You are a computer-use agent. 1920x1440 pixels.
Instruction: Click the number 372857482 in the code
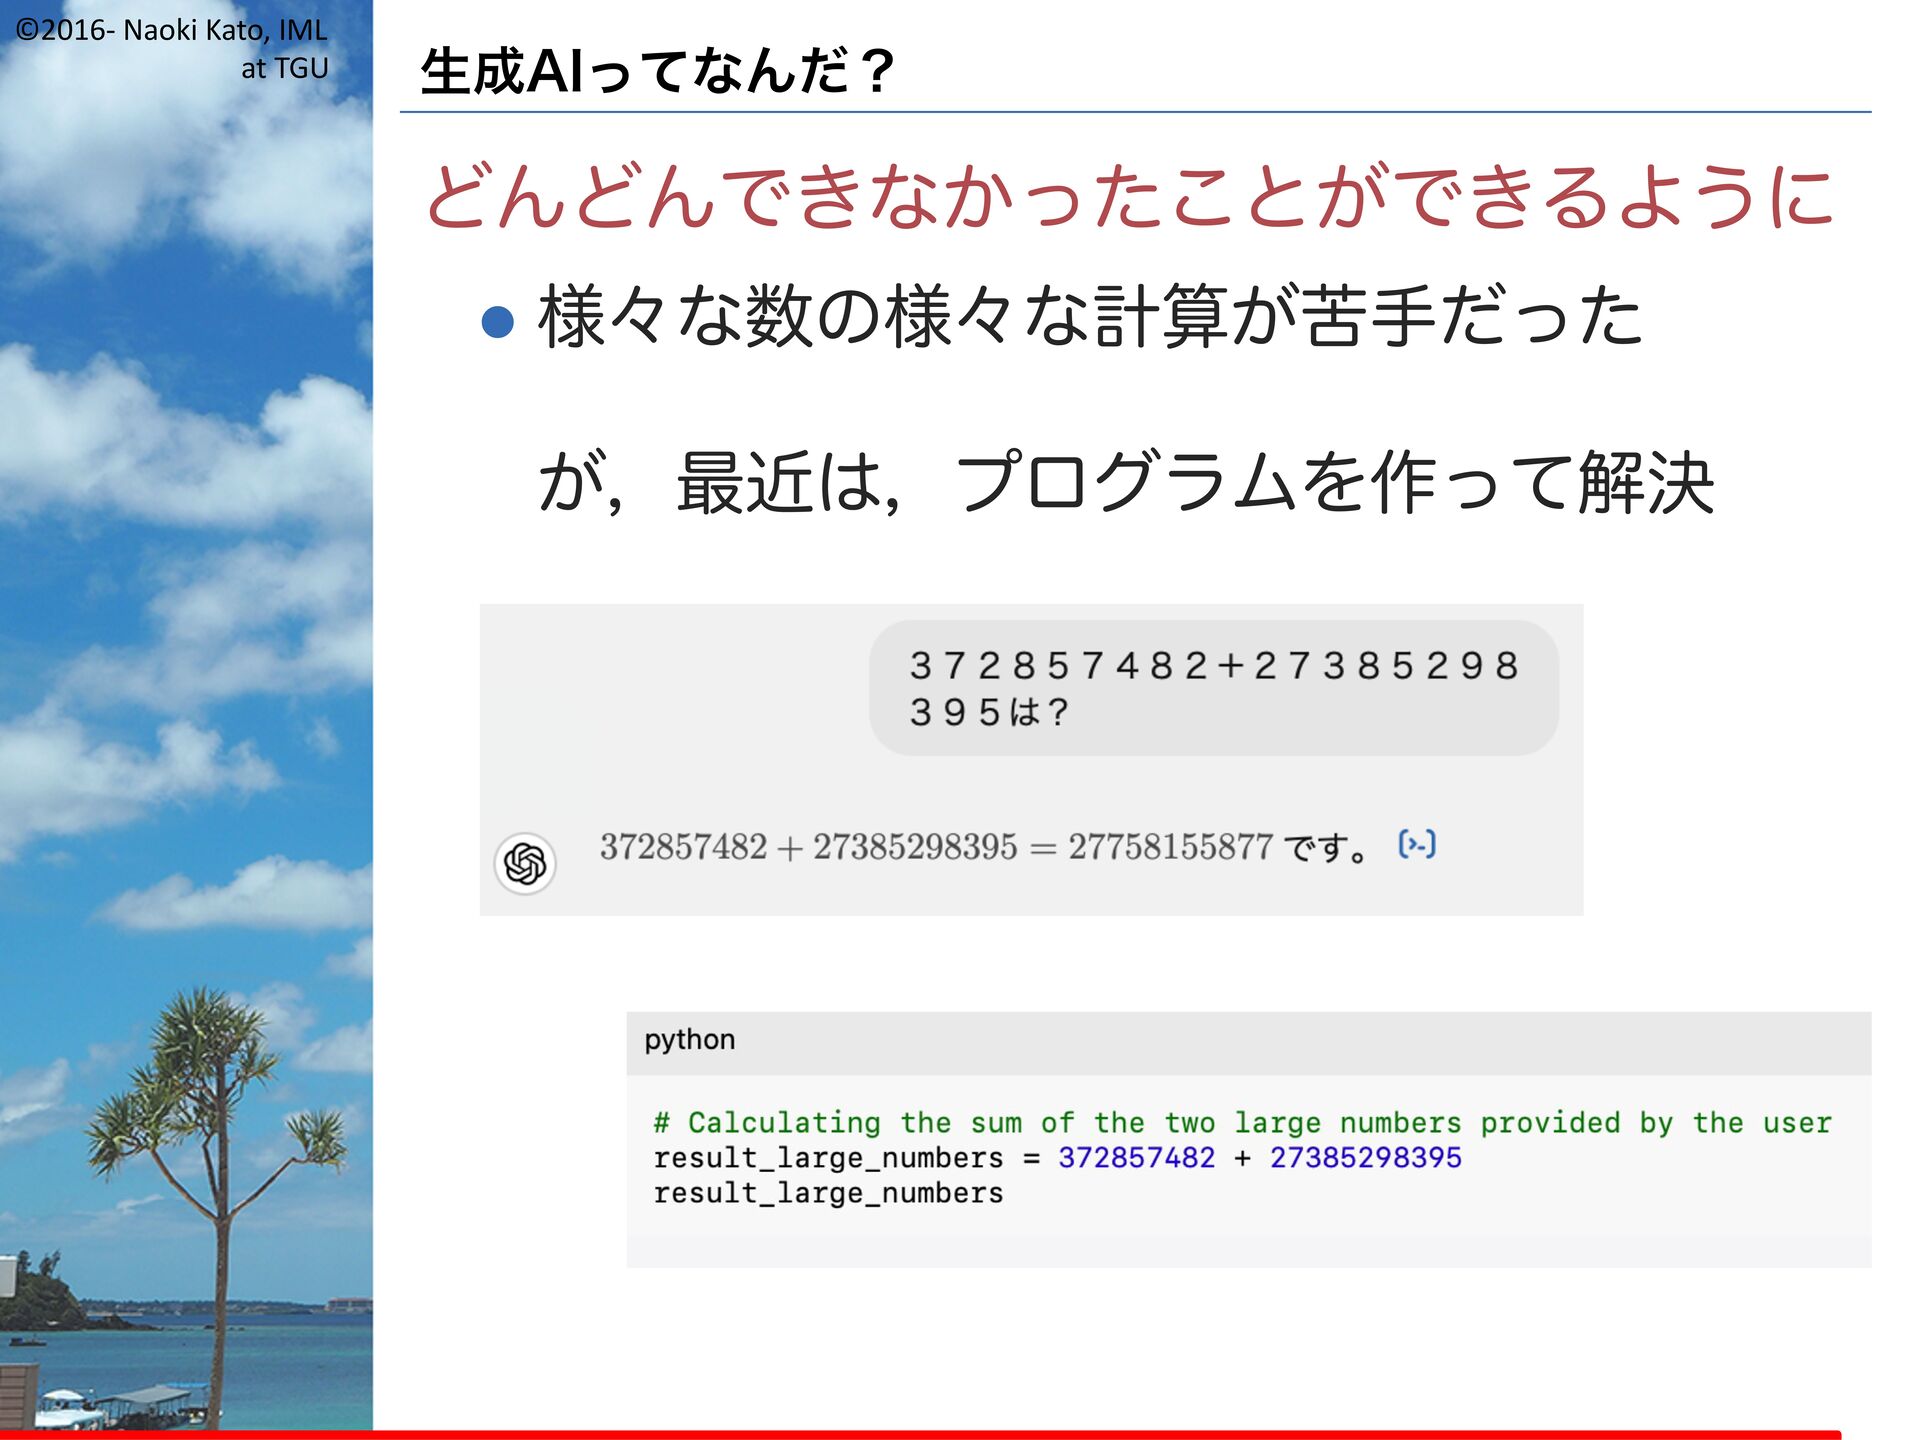1137,1158
